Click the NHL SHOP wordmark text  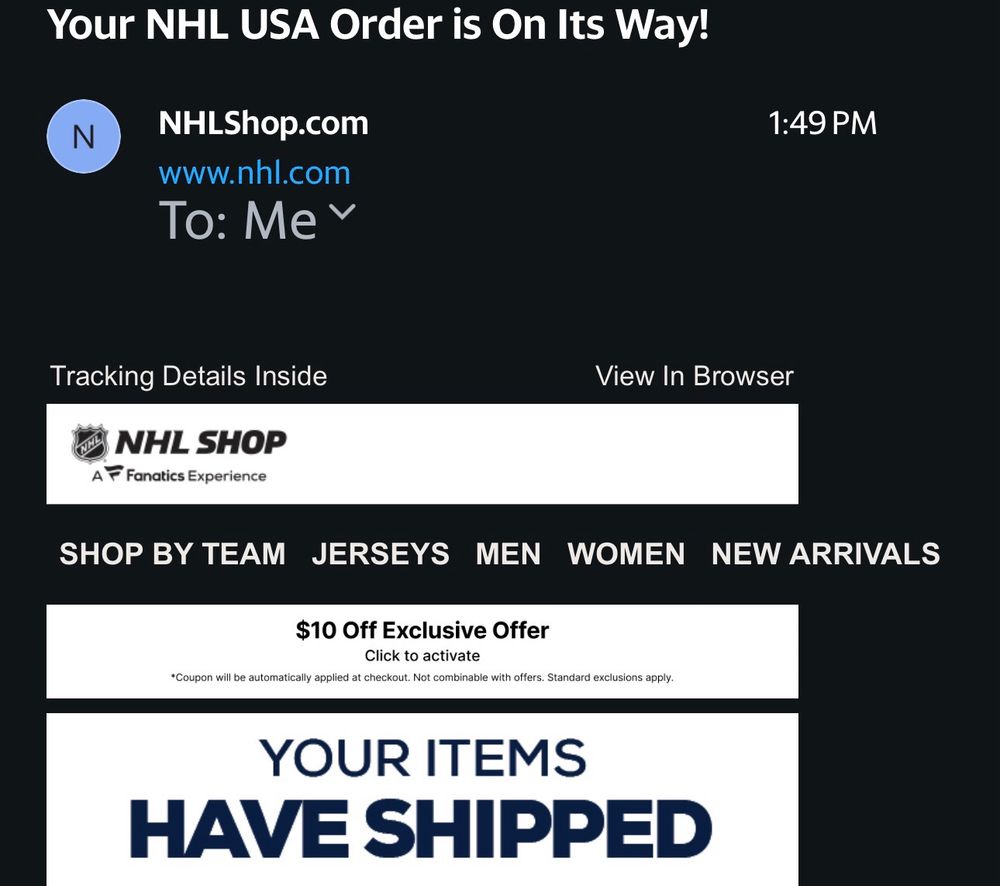point(201,442)
